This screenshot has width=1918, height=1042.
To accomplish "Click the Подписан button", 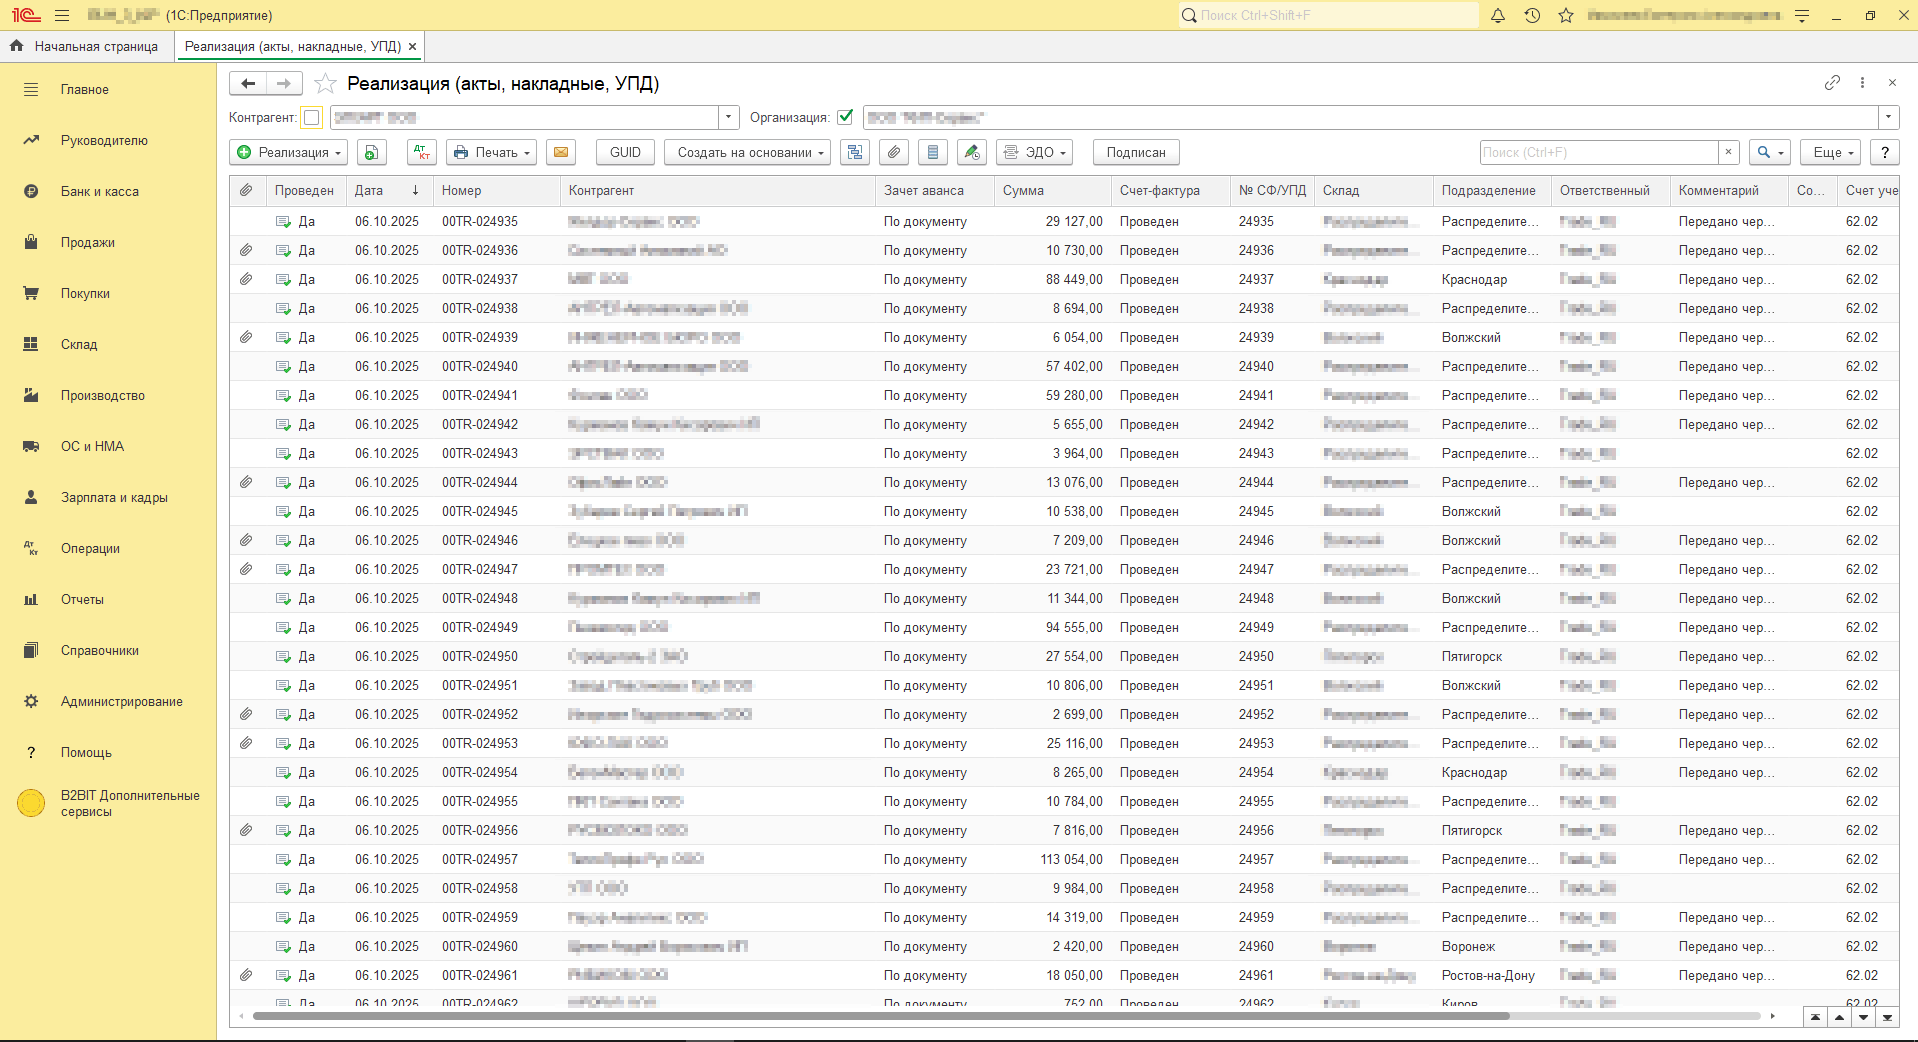I will 1135,152.
